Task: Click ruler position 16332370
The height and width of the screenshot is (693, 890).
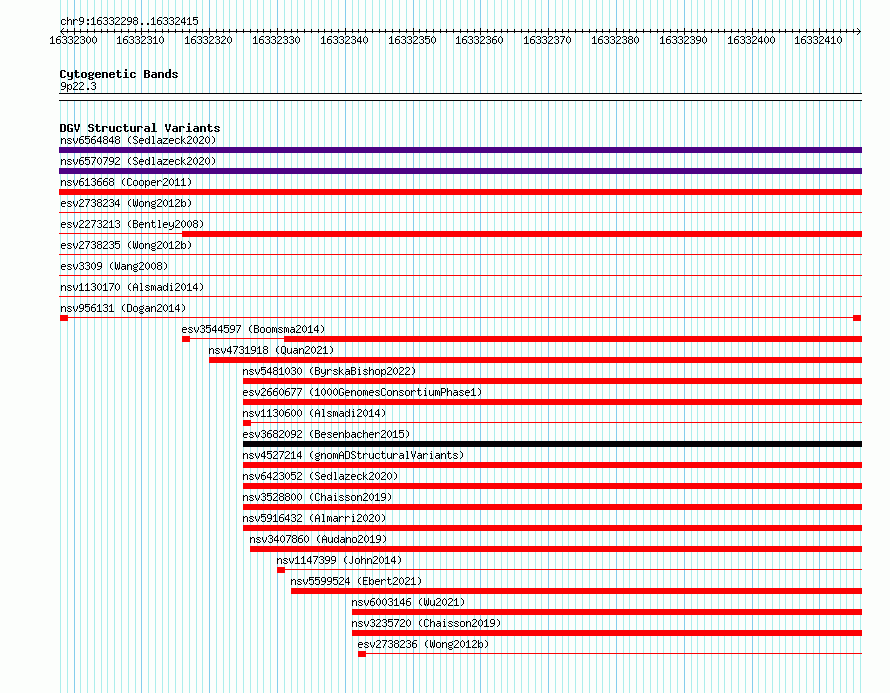Action: 548,40
